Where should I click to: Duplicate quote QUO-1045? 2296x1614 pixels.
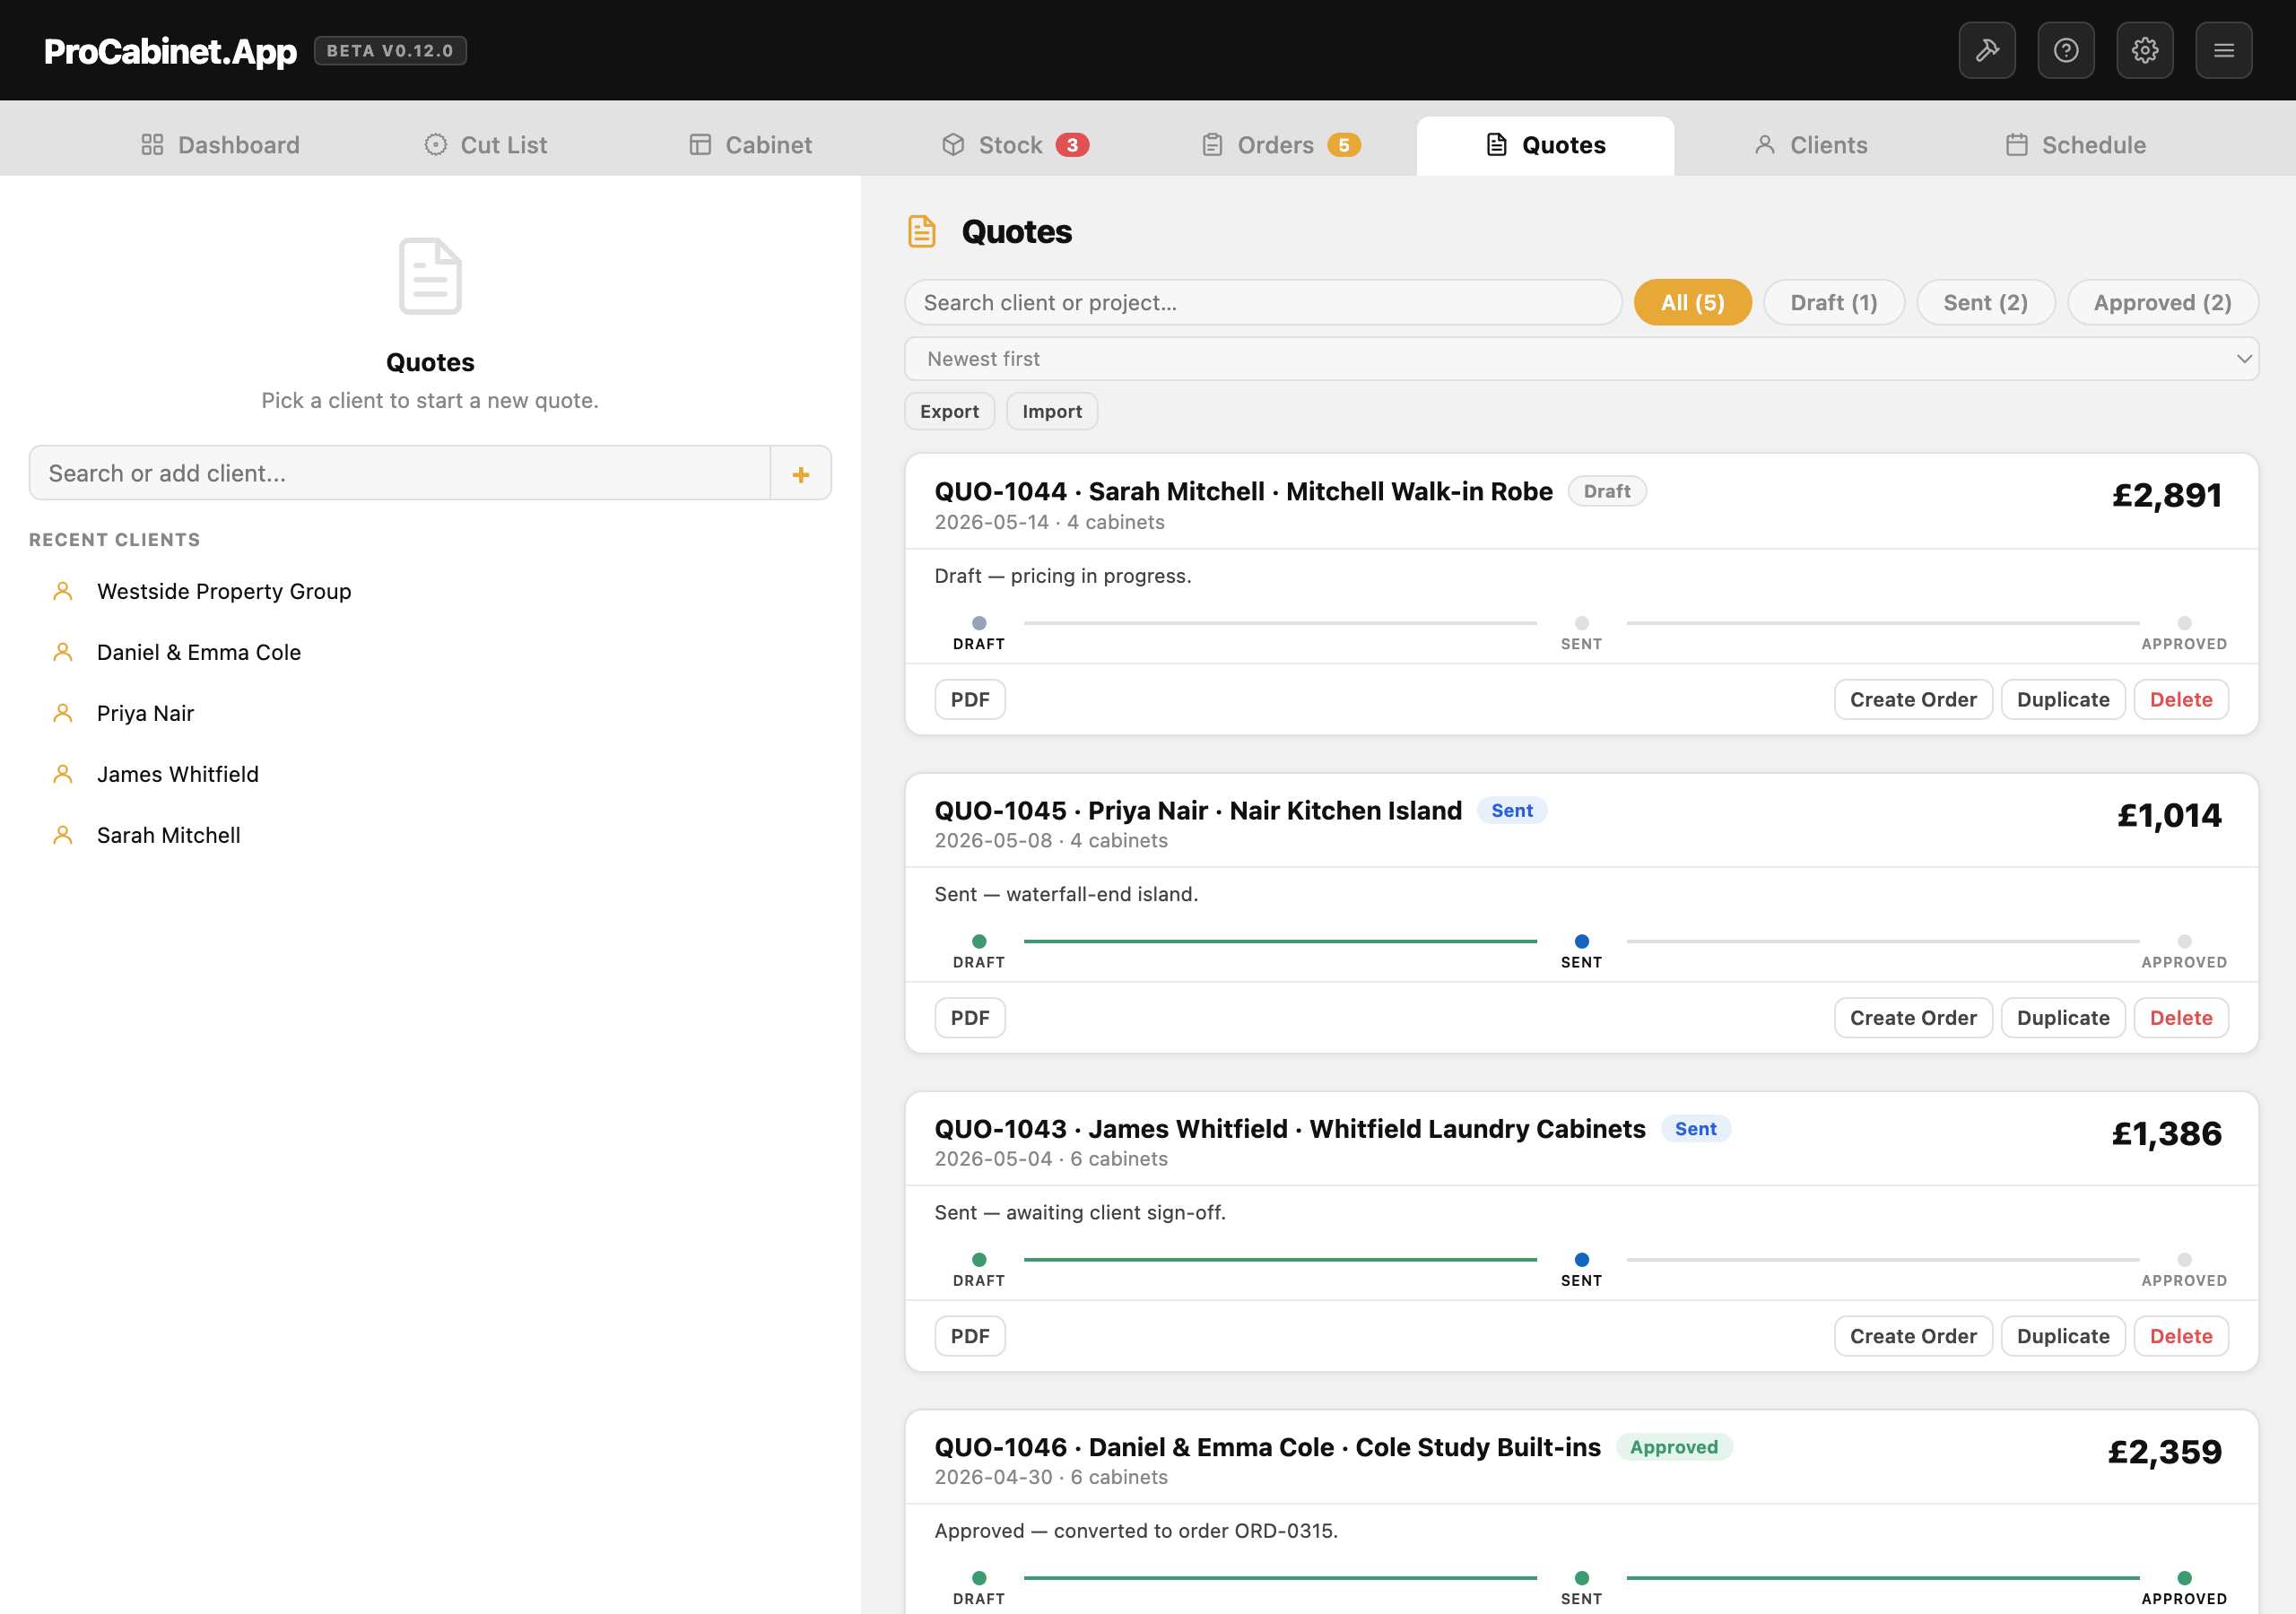pos(2063,1017)
